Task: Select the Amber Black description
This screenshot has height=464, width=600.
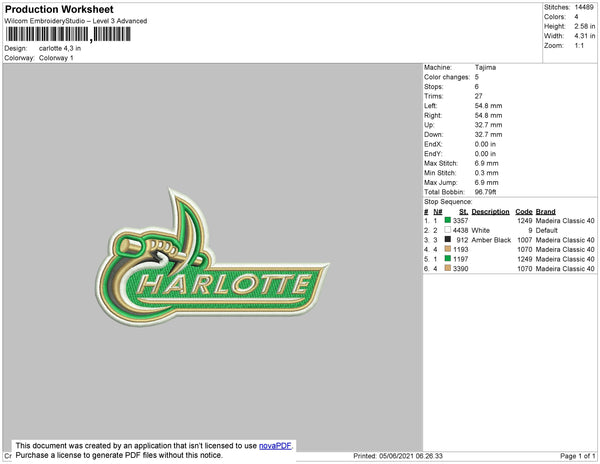Action: (x=491, y=240)
